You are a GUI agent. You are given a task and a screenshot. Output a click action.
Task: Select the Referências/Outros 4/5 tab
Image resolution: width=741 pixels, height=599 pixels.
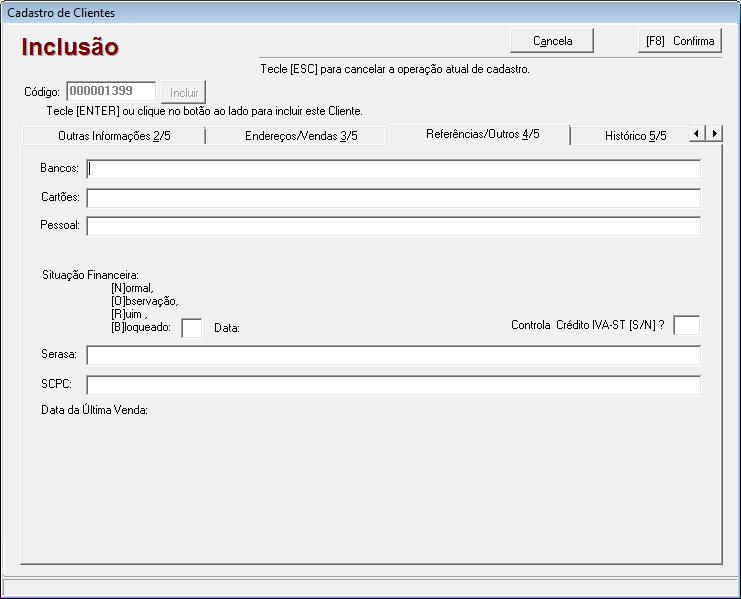(482, 134)
